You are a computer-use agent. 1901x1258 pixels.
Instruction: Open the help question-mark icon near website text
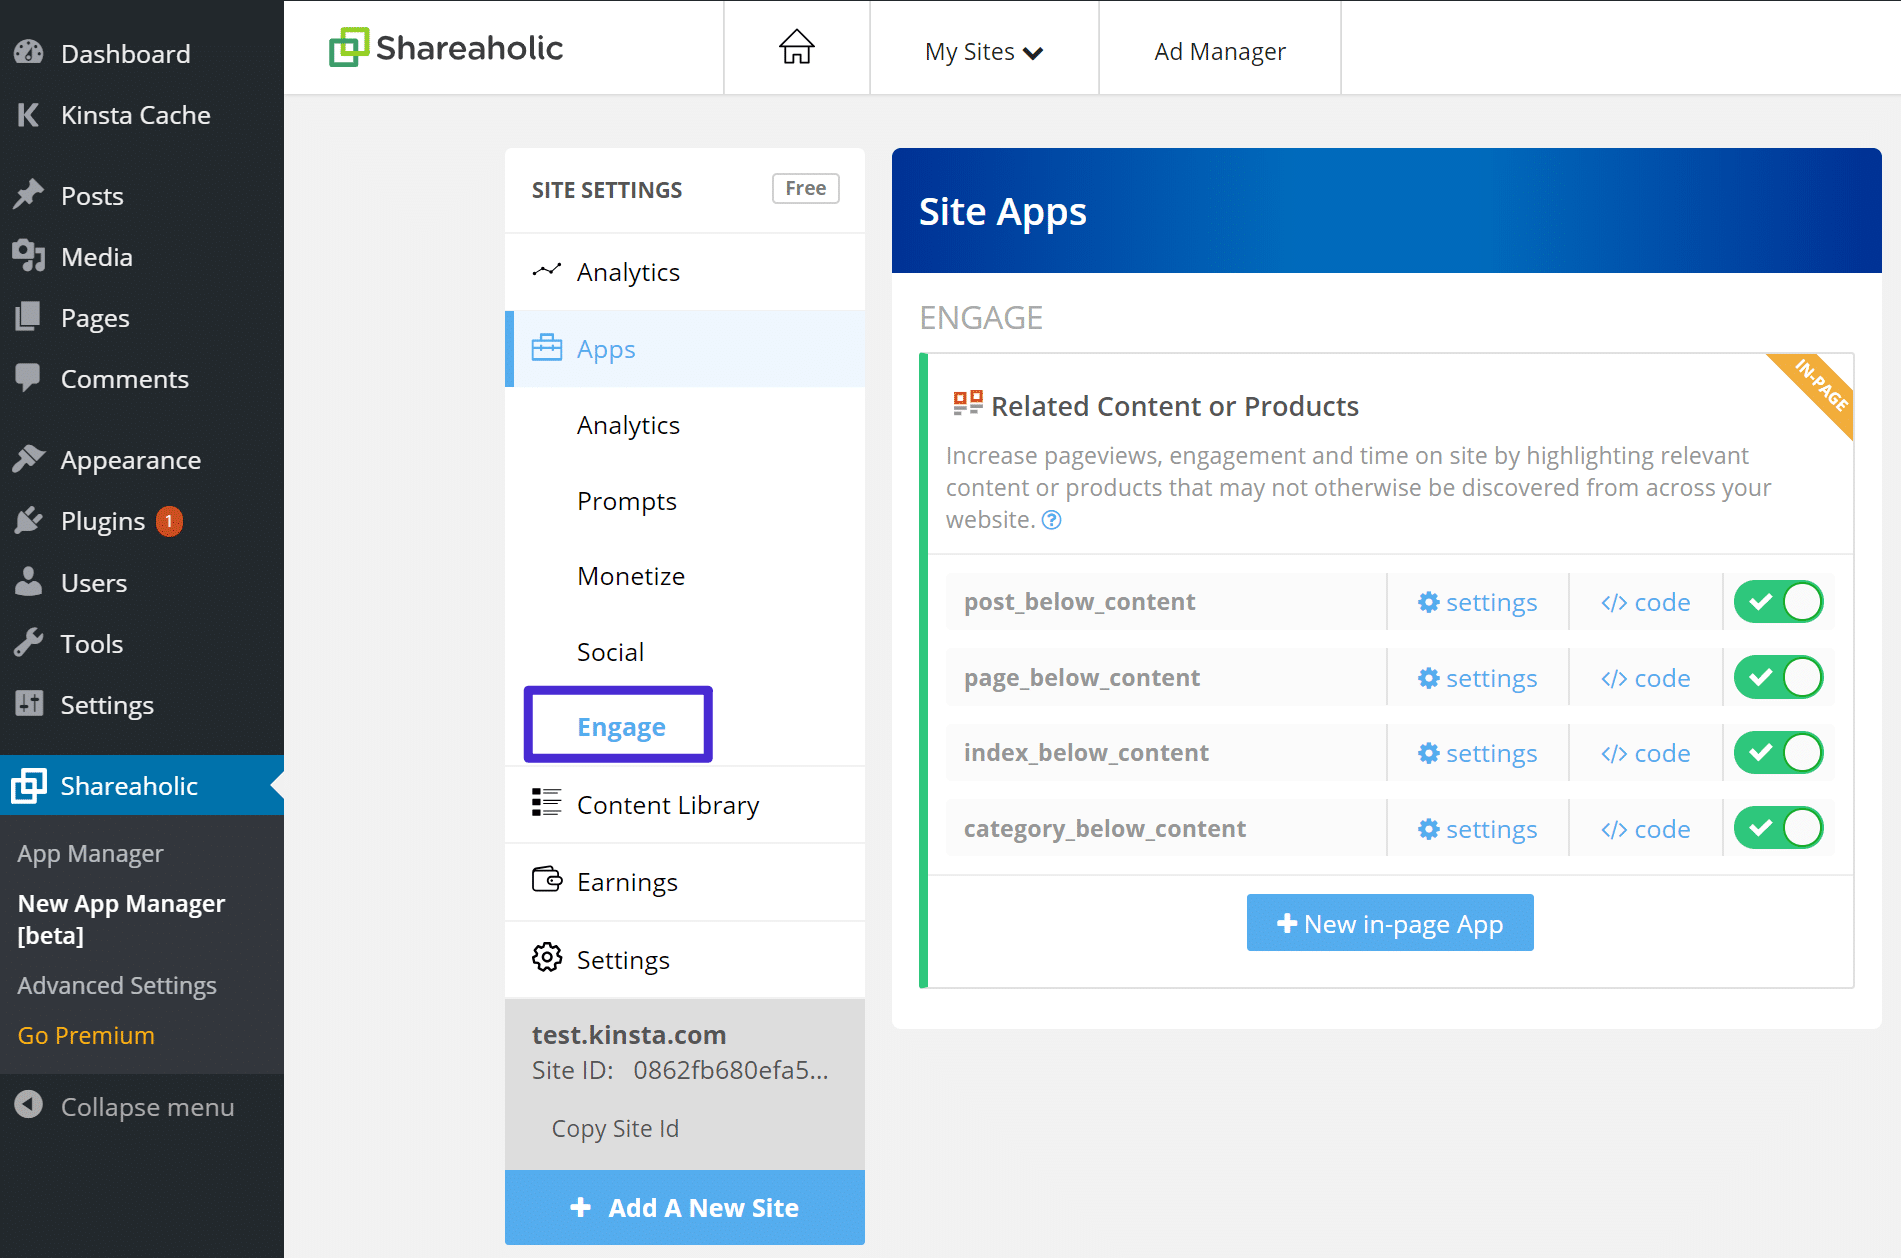[x=1051, y=520]
